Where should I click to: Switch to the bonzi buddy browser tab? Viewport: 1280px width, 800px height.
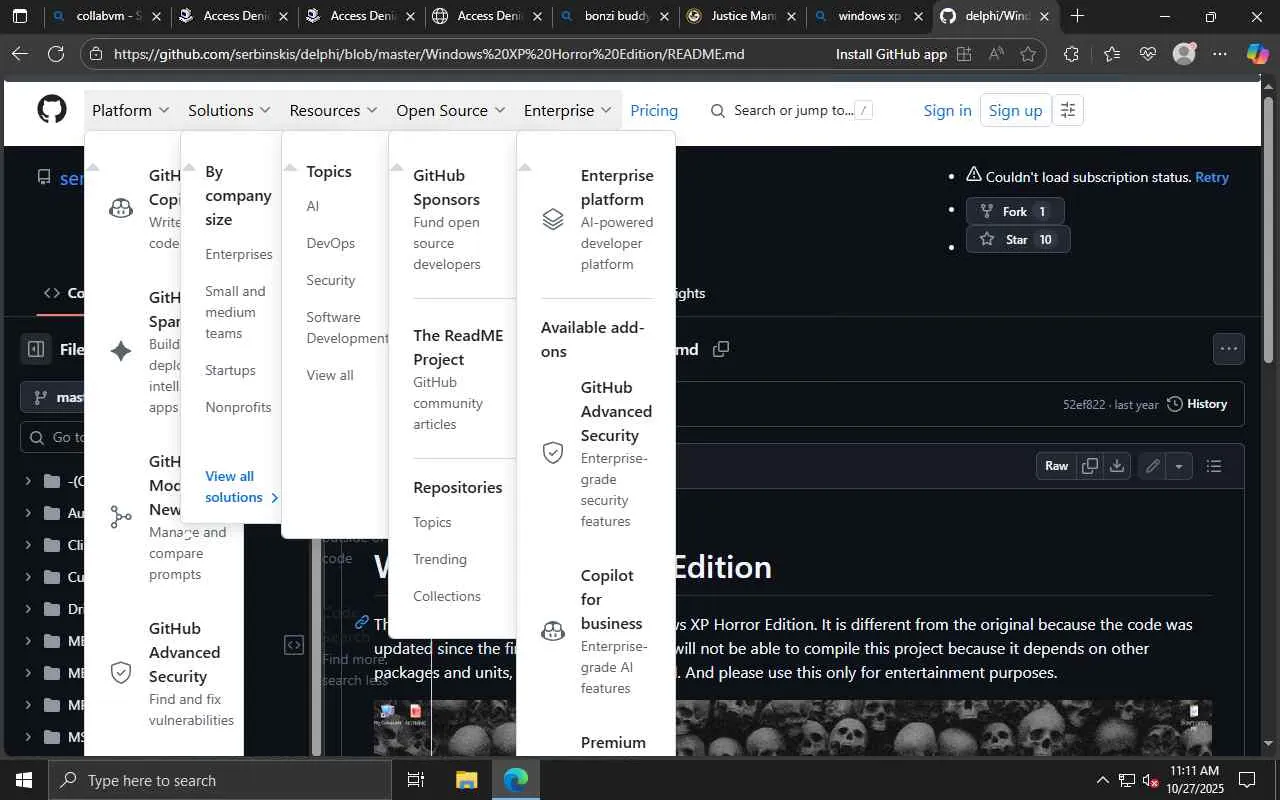615,16
